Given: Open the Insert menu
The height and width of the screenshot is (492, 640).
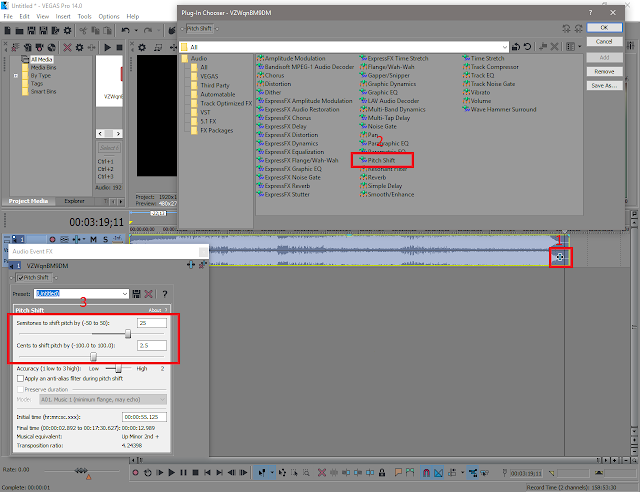Looking at the screenshot, I should [x=63, y=16].
